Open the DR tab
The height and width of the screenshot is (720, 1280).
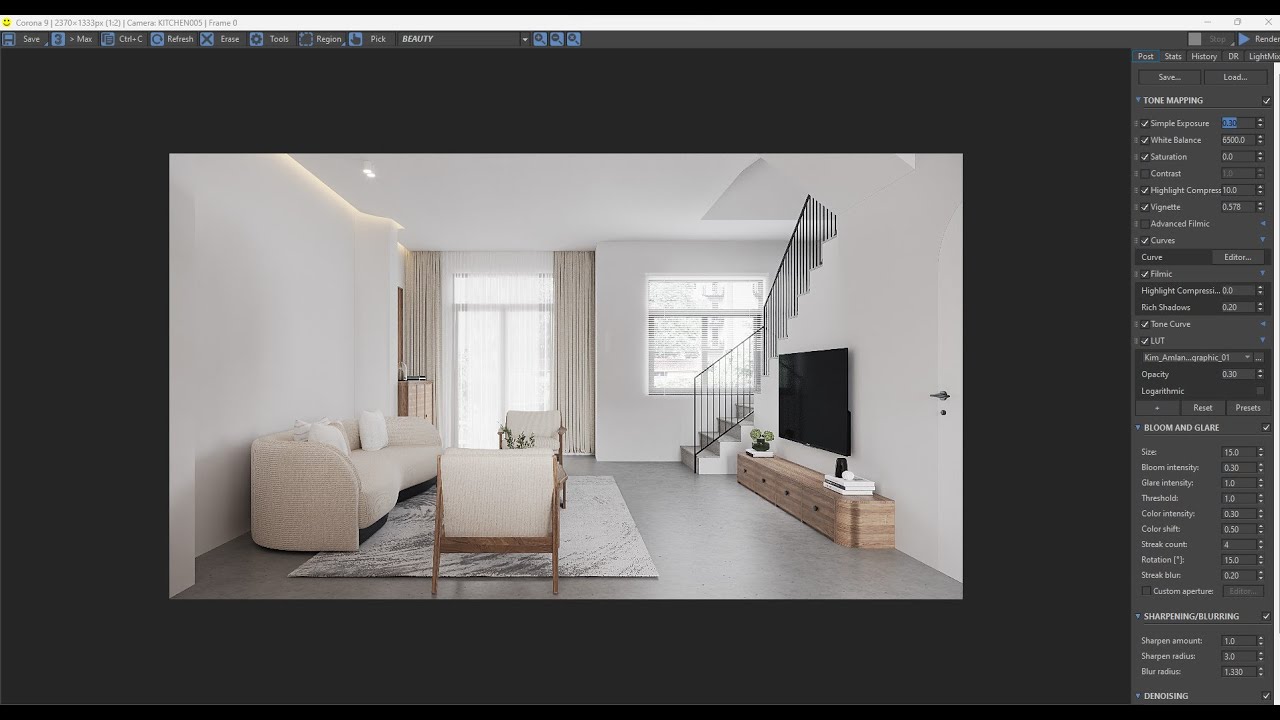point(1233,56)
